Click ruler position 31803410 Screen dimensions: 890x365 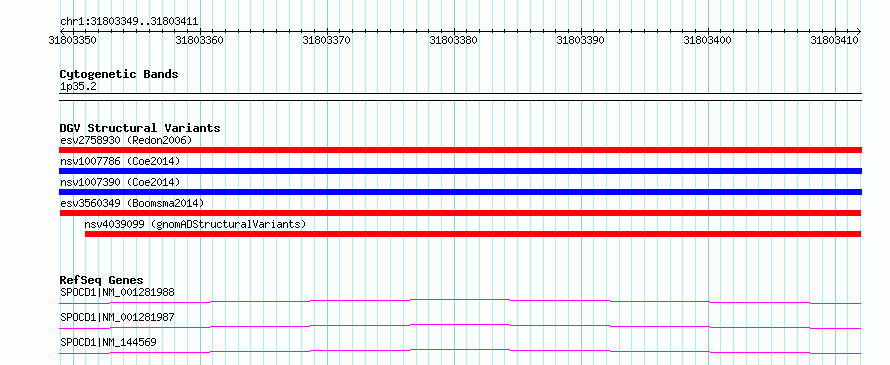(x=834, y=40)
